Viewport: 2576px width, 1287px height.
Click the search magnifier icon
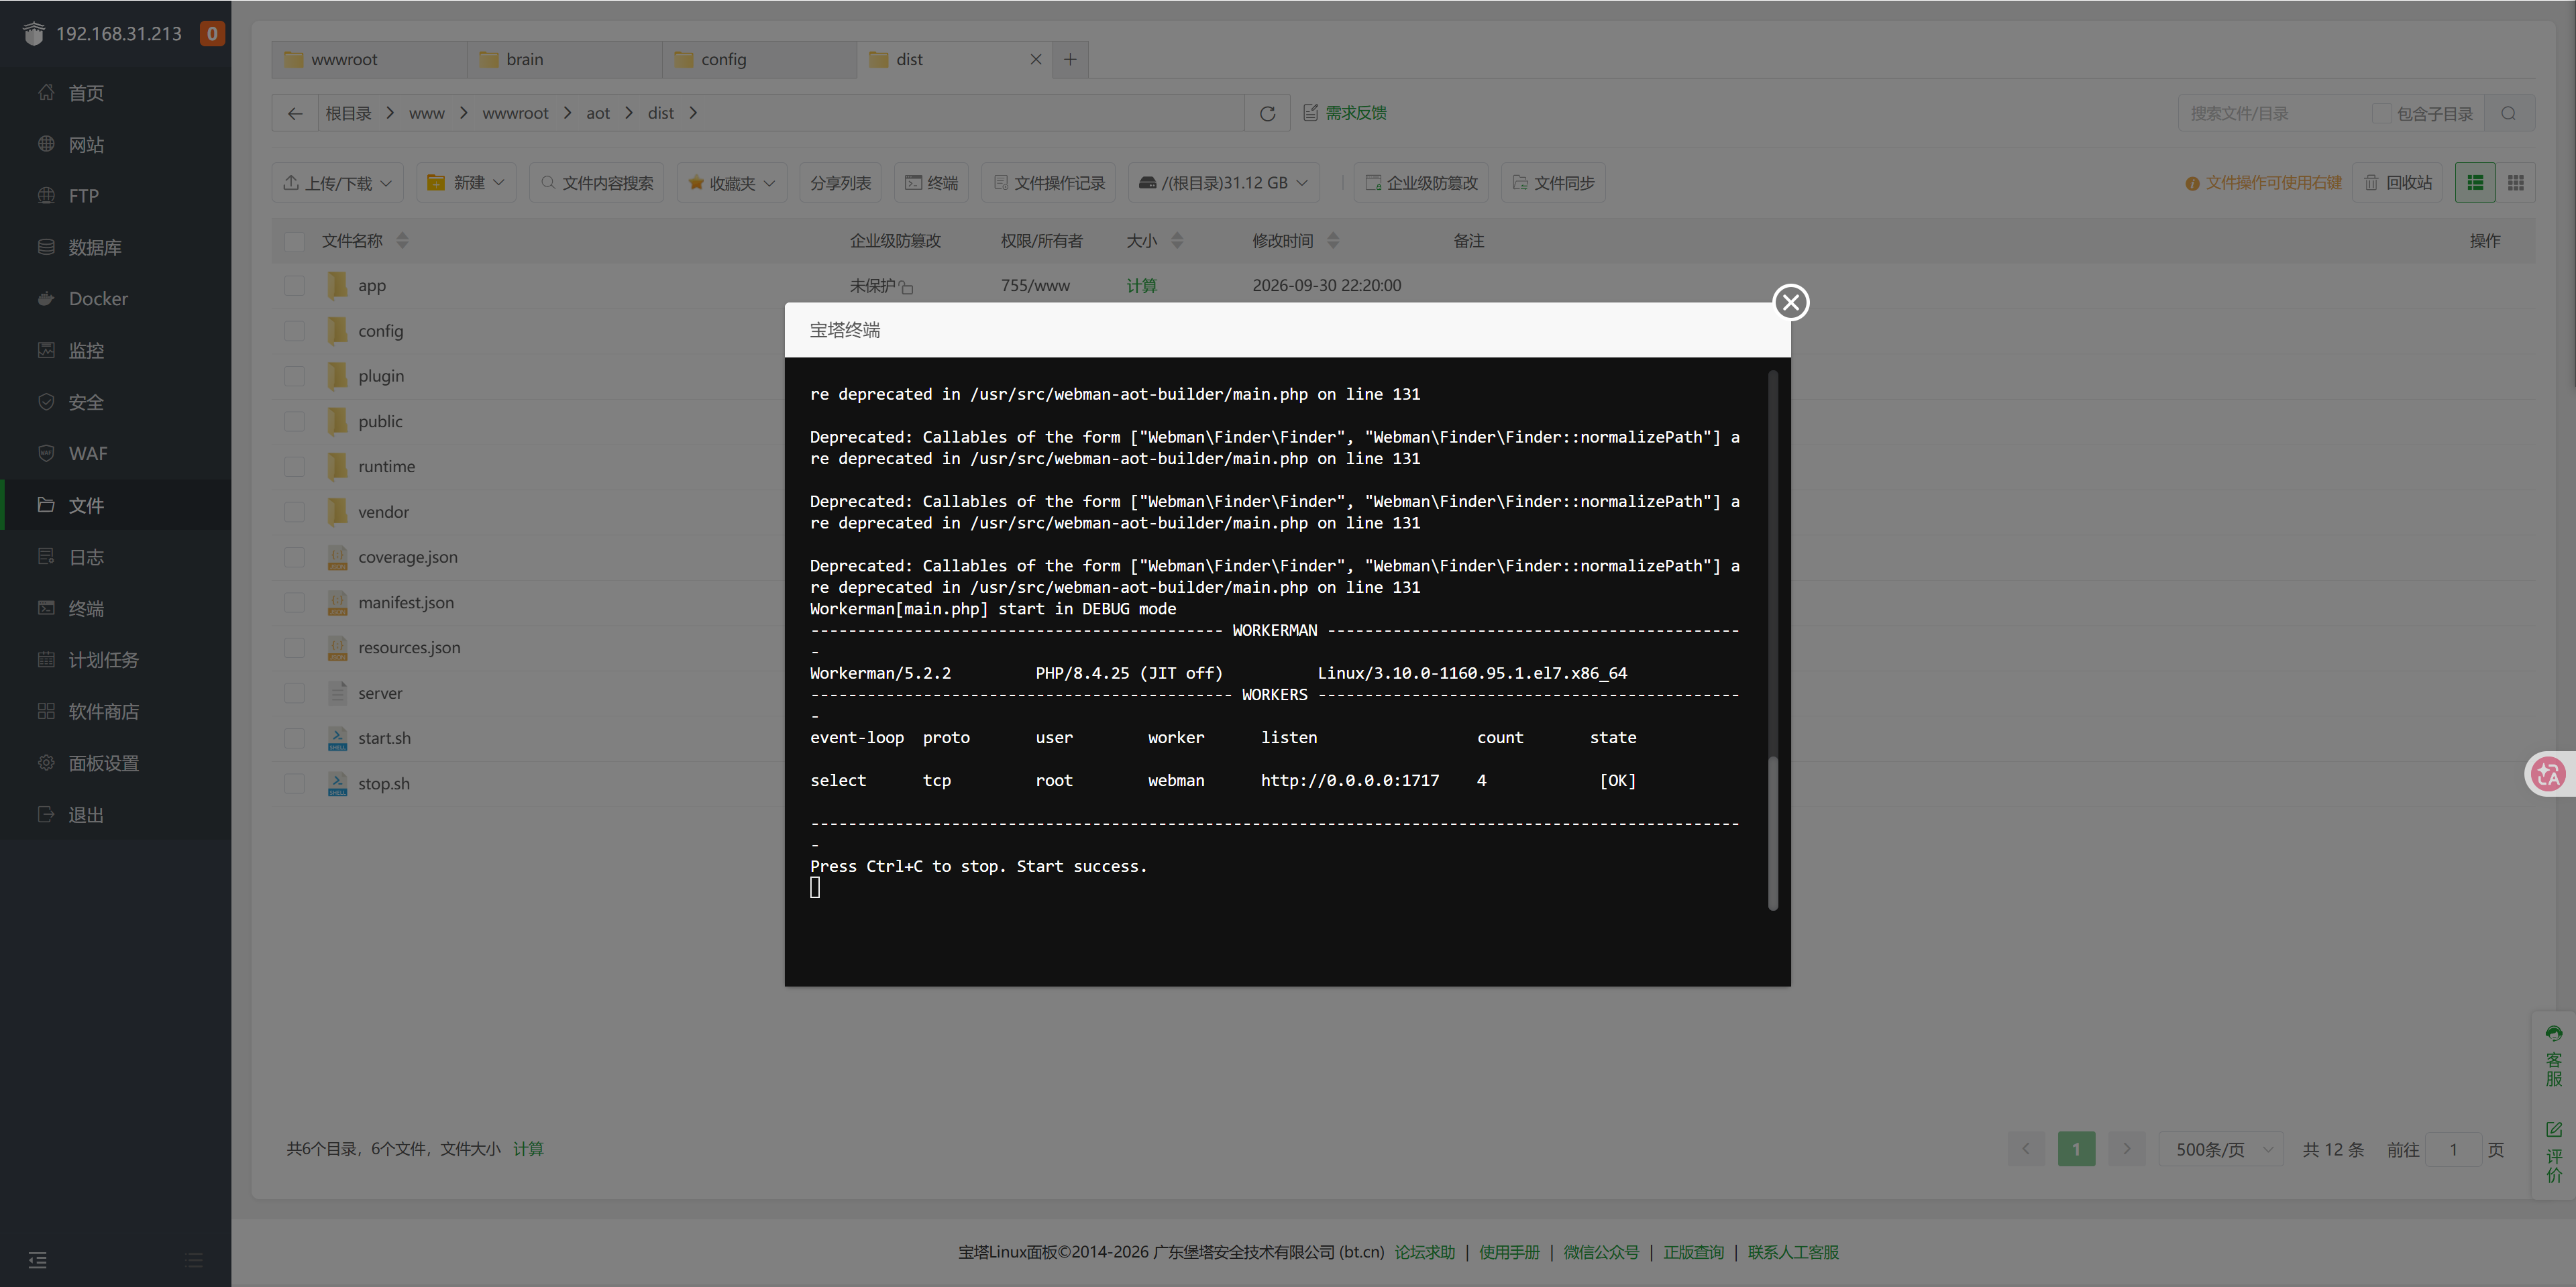pos(2508,113)
